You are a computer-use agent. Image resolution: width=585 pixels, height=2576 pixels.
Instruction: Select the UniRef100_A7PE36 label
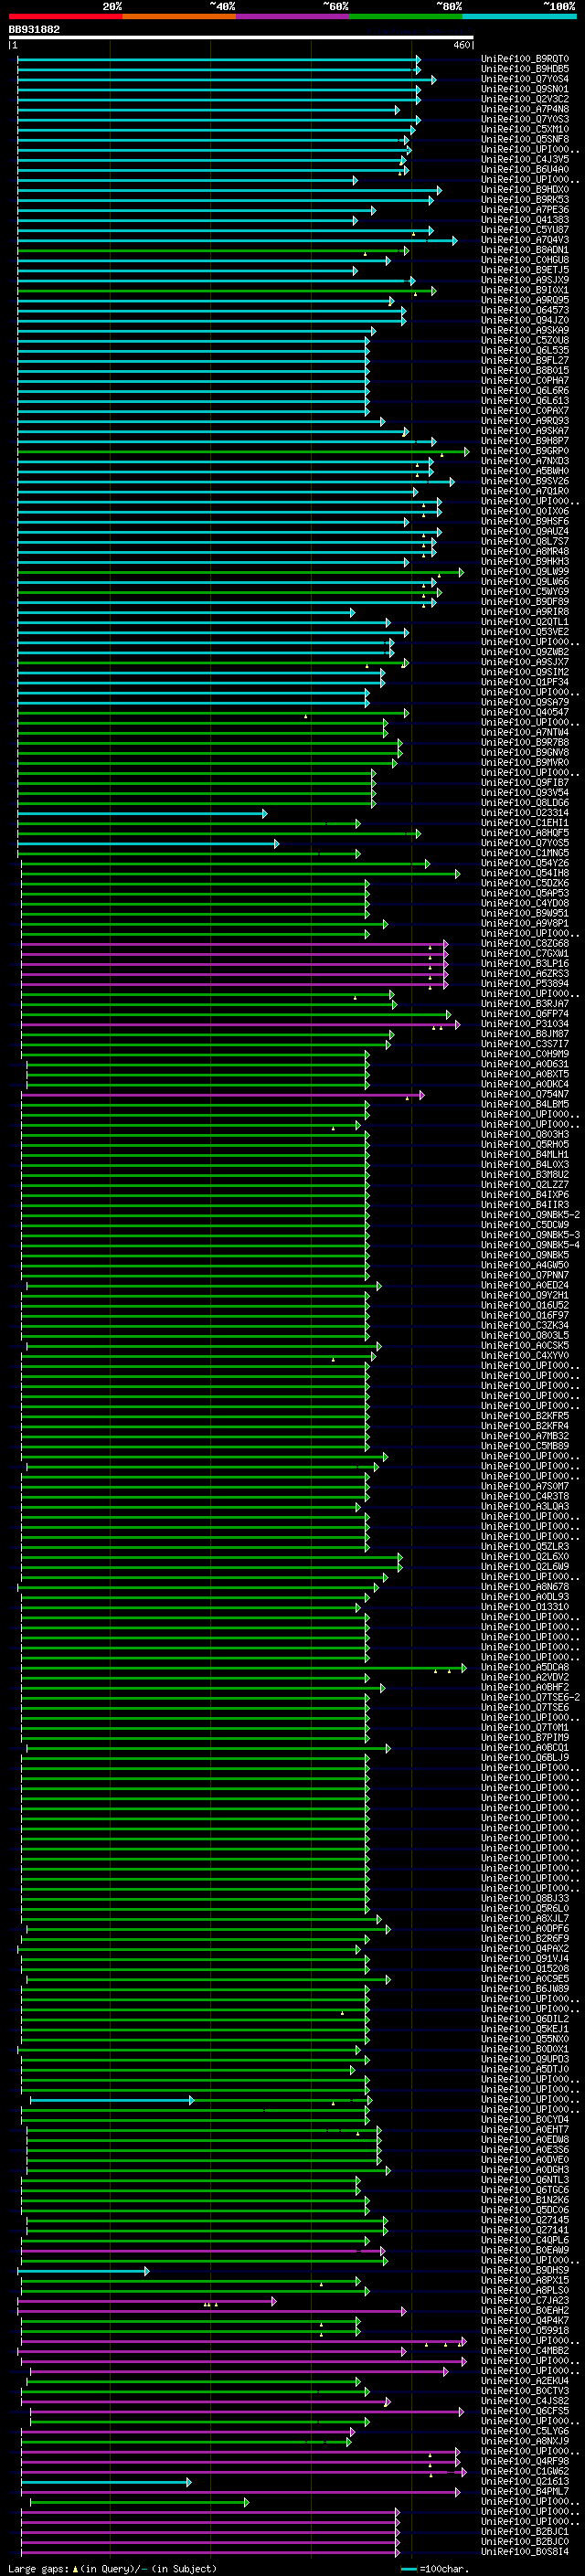(x=525, y=210)
